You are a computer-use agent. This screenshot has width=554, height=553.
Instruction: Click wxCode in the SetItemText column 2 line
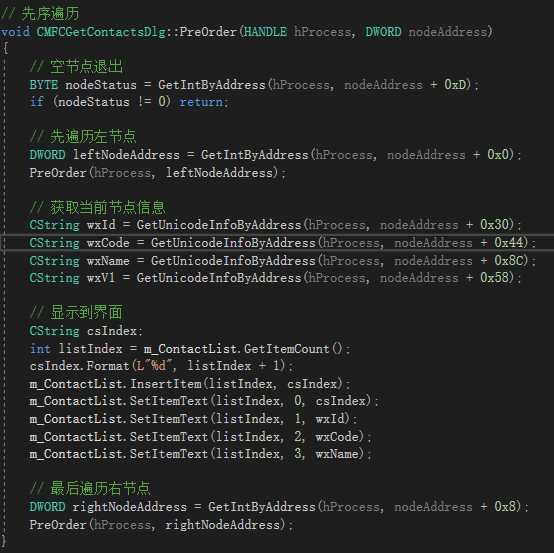[x=337, y=437]
